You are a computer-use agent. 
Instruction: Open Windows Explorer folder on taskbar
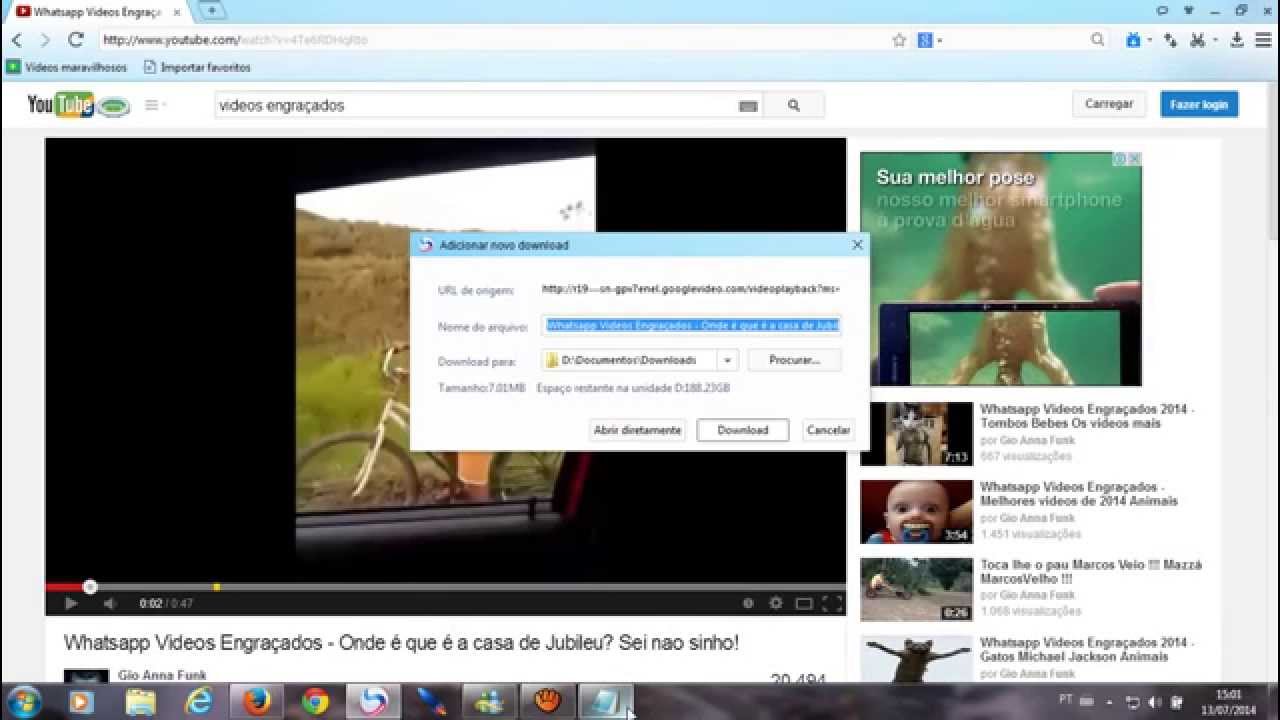tap(140, 702)
